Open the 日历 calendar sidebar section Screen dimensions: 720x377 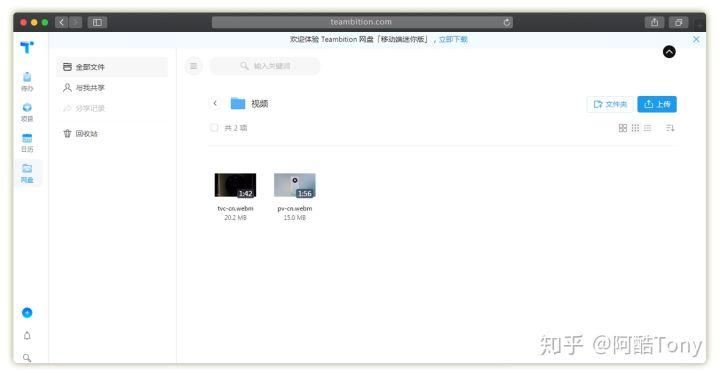pyautogui.click(x=27, y=143)
